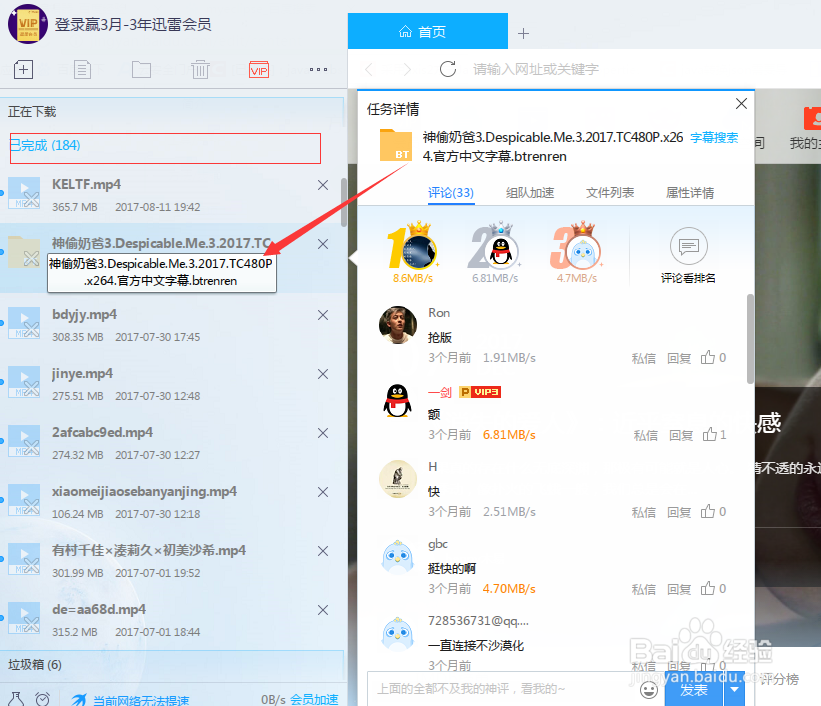Open the download folder icon in toolbar
821x706 pixels.
click(x=141, y=69)
